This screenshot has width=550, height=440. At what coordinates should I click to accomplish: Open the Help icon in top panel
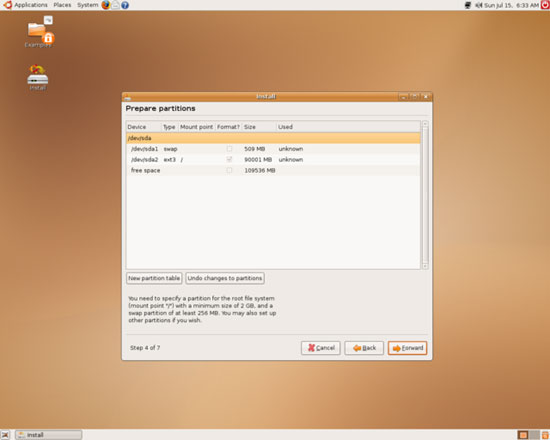[x=125, y=5]
